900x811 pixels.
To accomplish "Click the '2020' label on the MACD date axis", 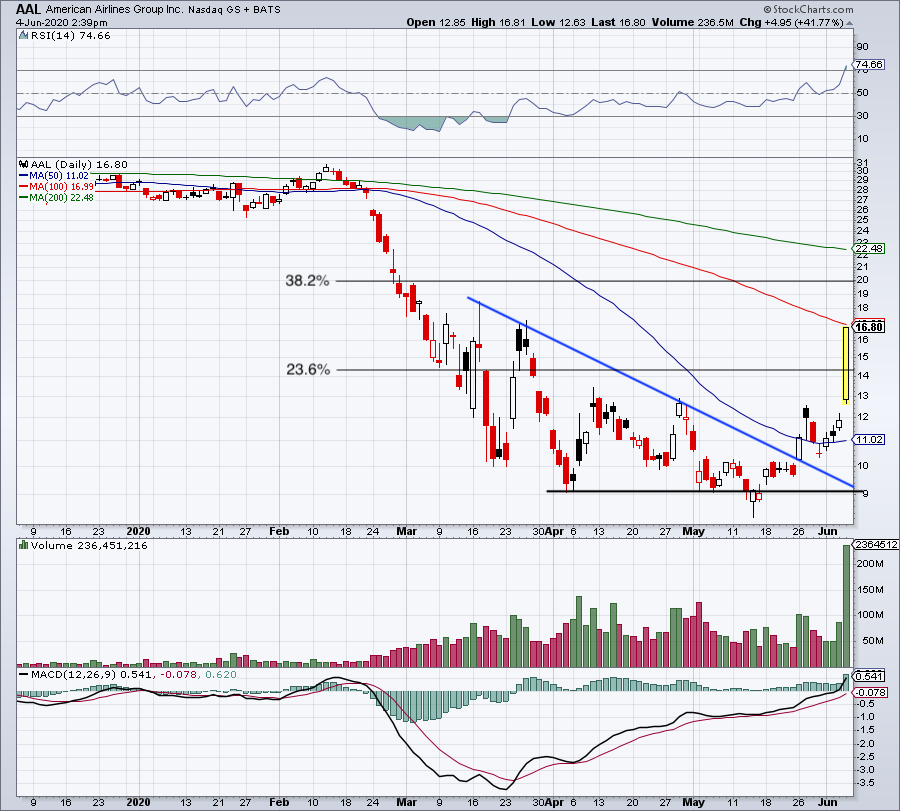I will pyautogui.click(x=138, y=802).
